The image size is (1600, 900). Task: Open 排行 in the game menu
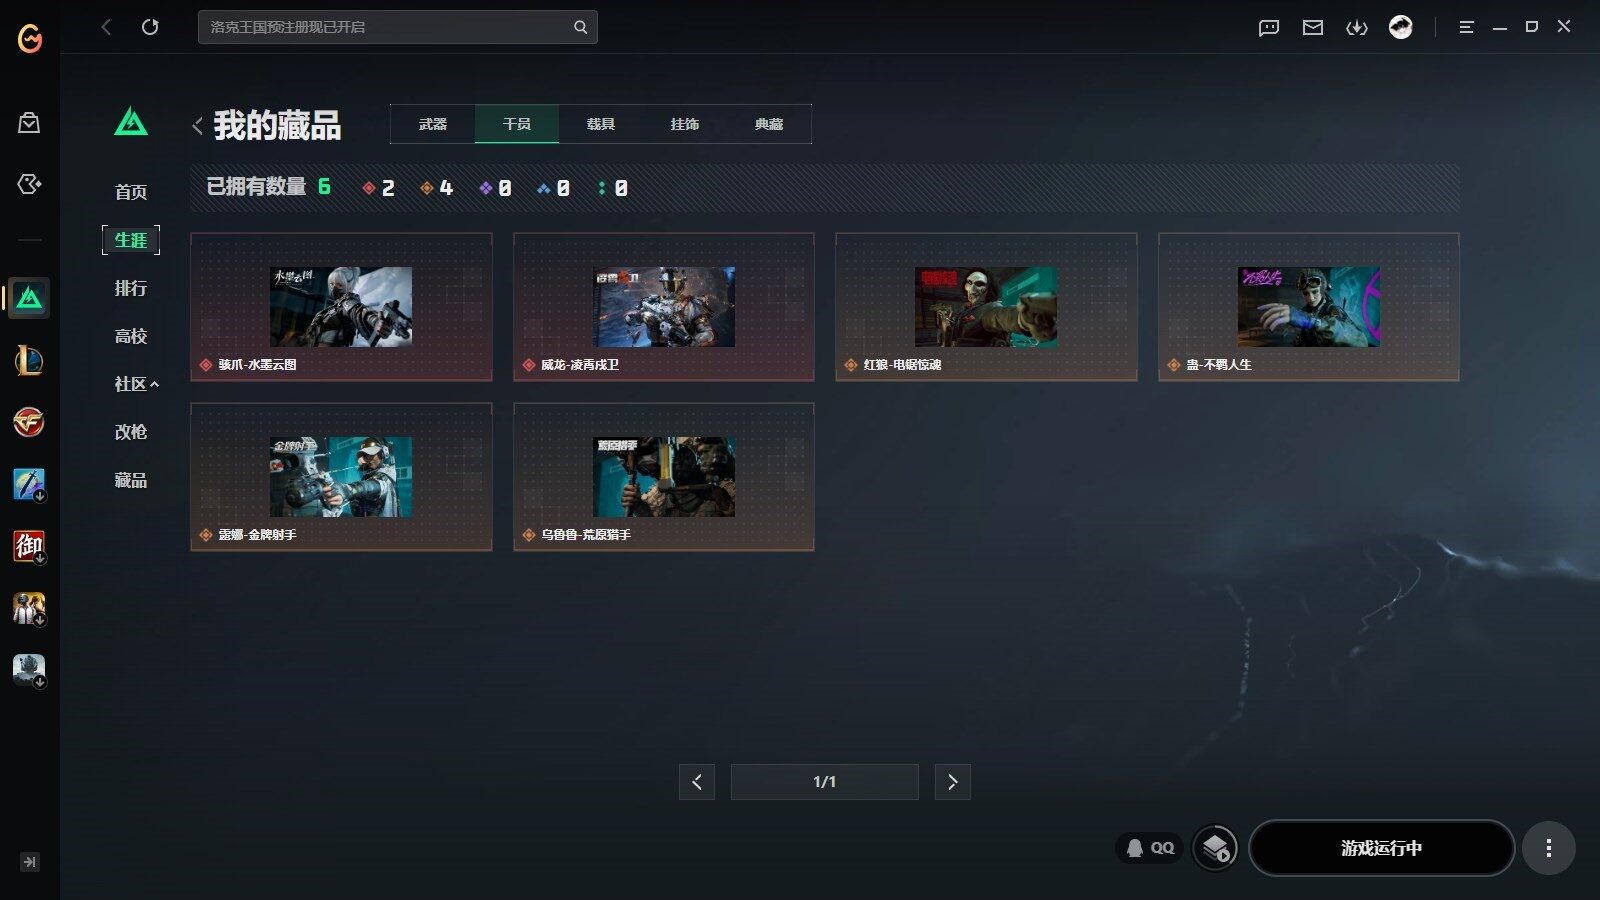tap(131, 288)
